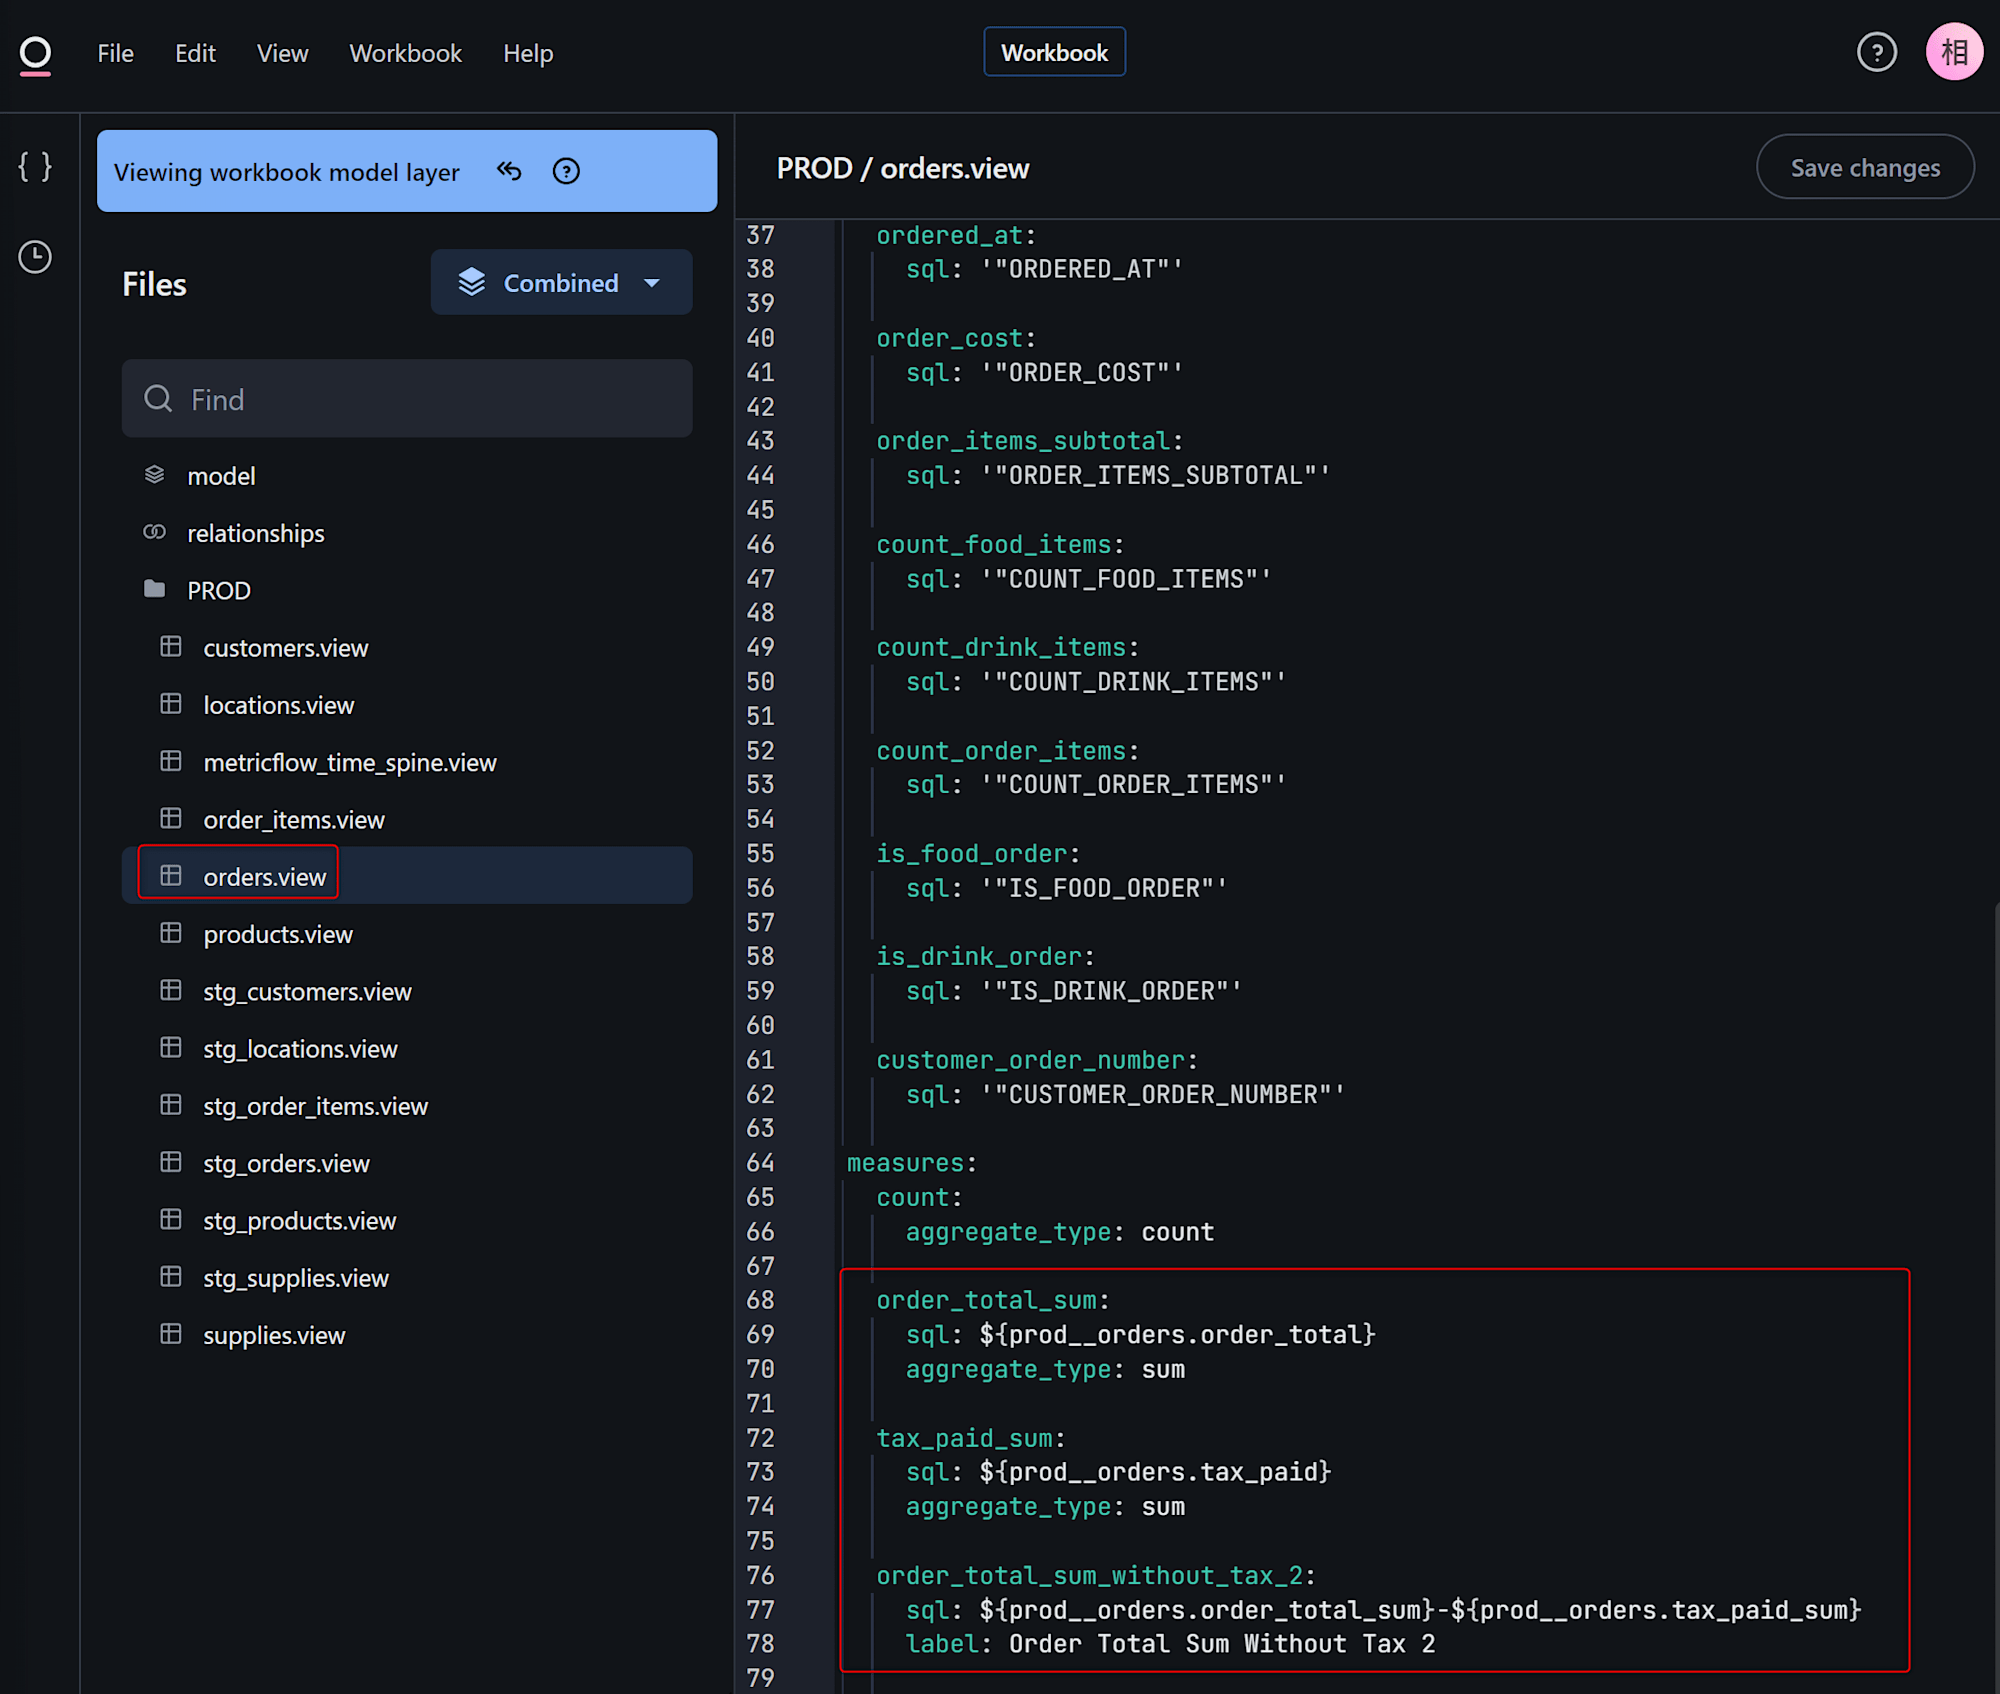Open the File menu
This screenshot has height=1694, width=2000.
click(115, 53)
